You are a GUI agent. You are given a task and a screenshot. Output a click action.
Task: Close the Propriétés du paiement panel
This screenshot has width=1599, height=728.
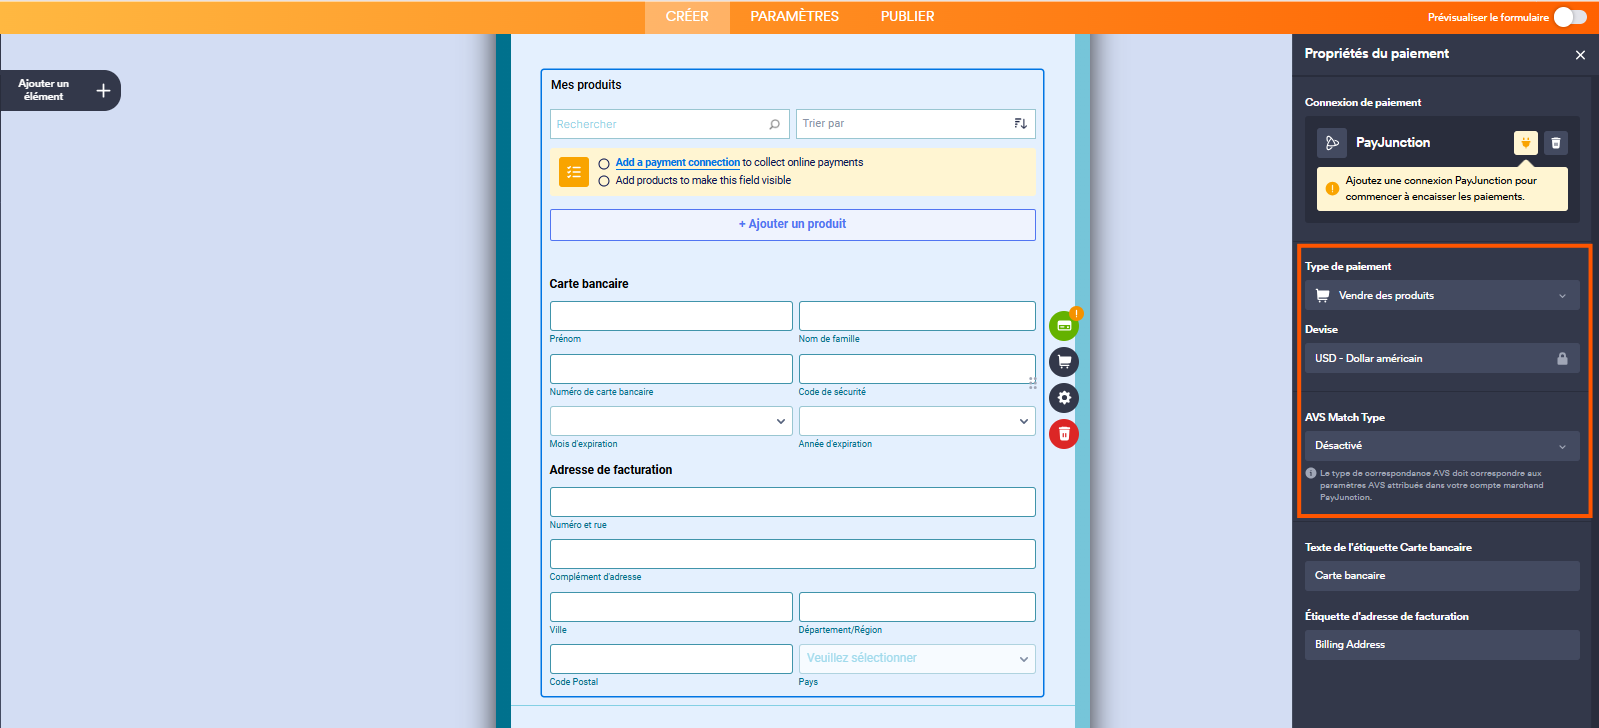(1580, 55)
